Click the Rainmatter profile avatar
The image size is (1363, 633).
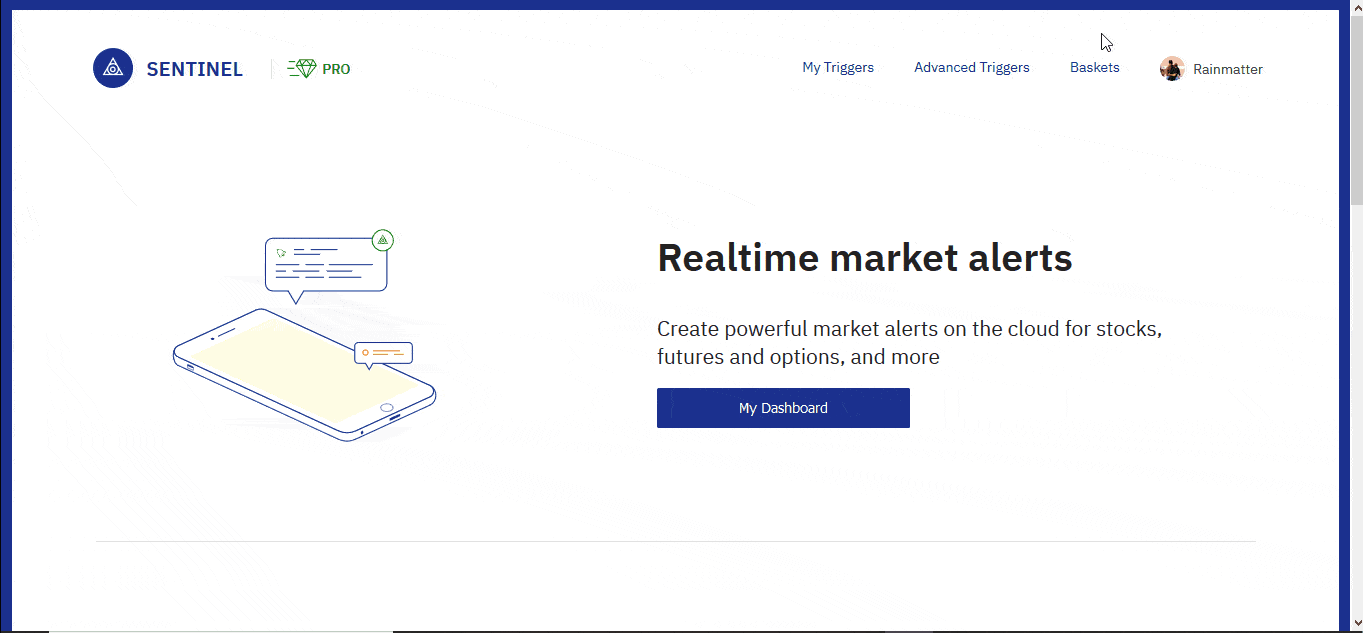pos(1172,69)
